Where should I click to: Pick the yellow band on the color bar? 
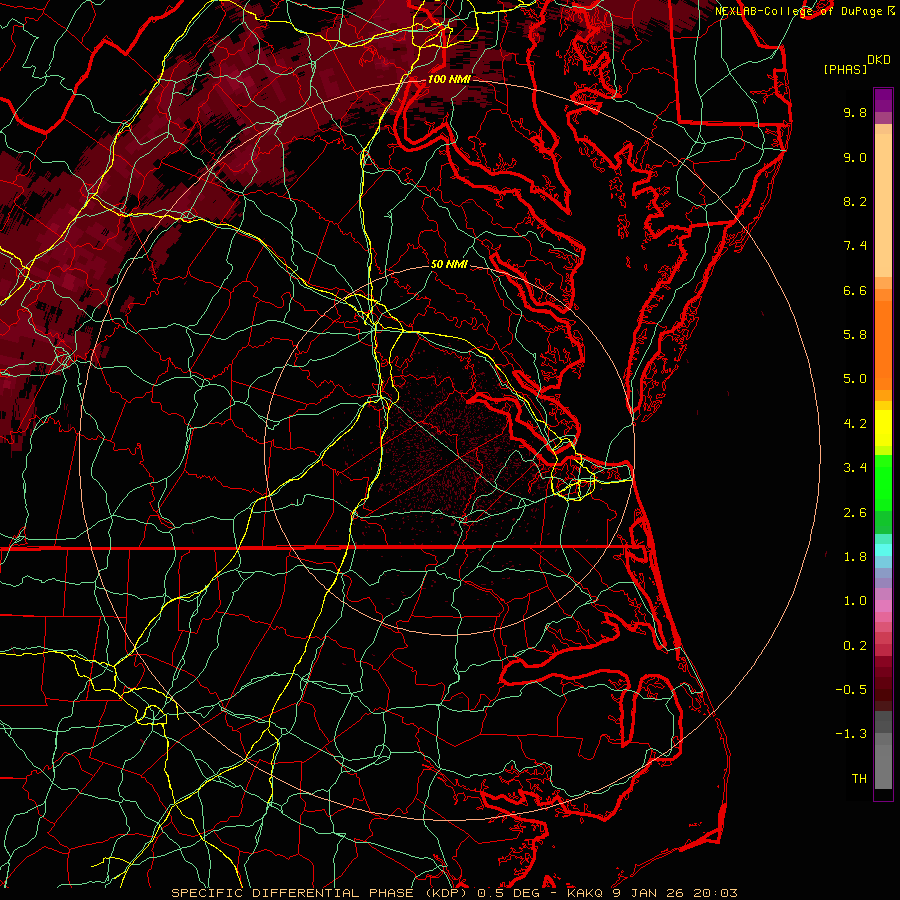pos(883,428)
